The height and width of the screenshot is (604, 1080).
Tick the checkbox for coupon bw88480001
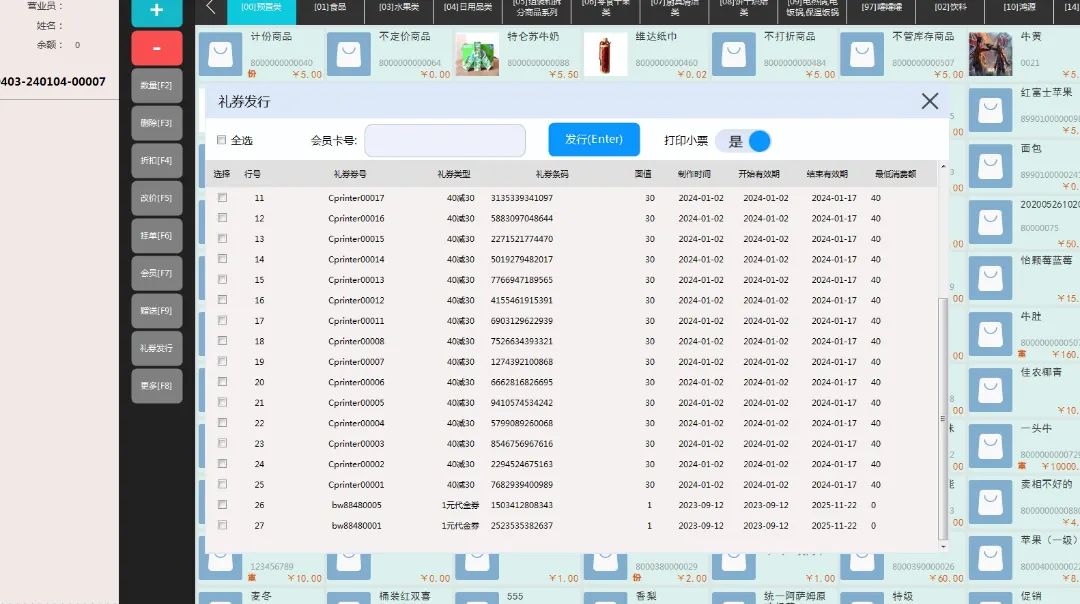coord(222,525)
